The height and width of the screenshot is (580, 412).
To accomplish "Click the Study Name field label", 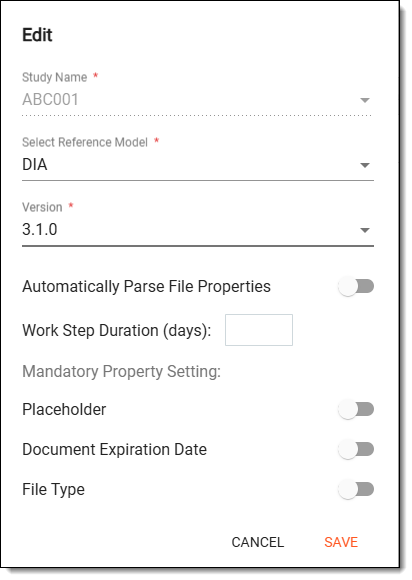I will click(55, 77).
